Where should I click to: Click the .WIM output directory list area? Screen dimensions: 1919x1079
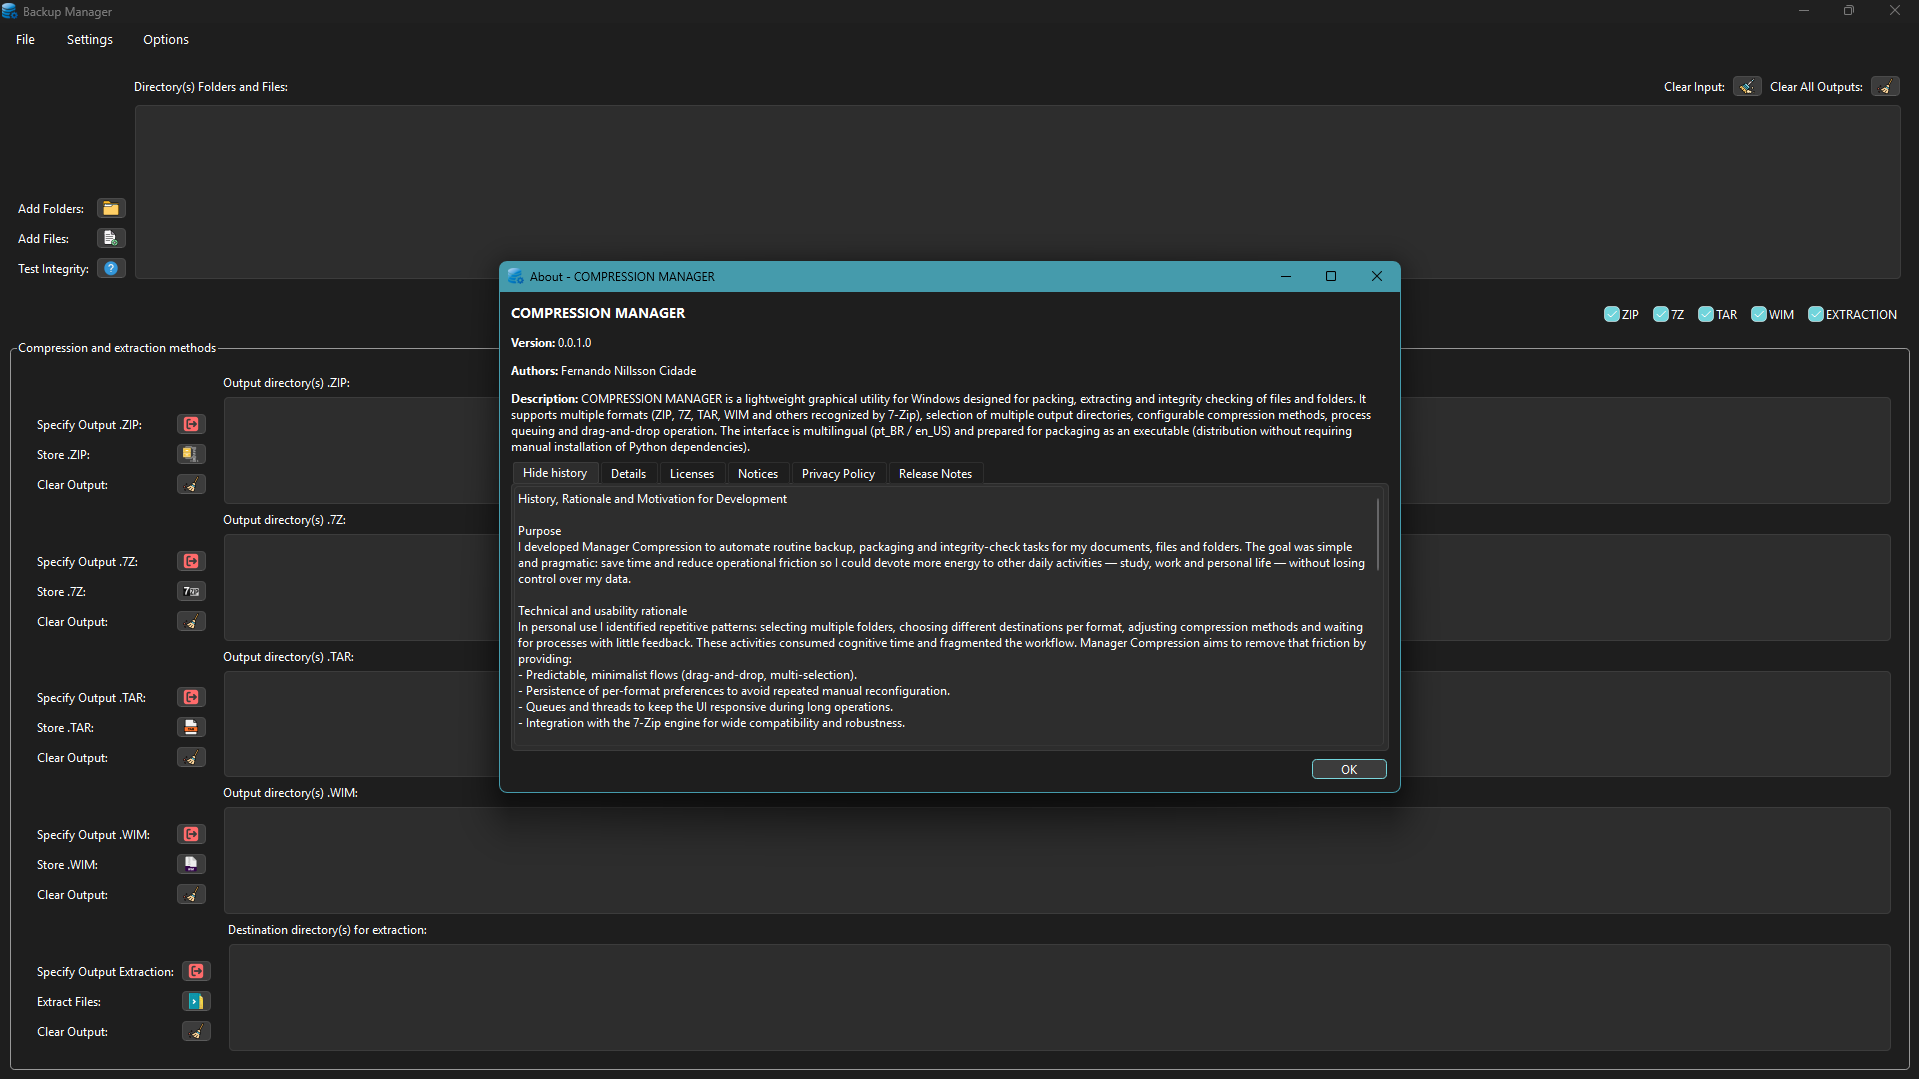(1057, 860)
